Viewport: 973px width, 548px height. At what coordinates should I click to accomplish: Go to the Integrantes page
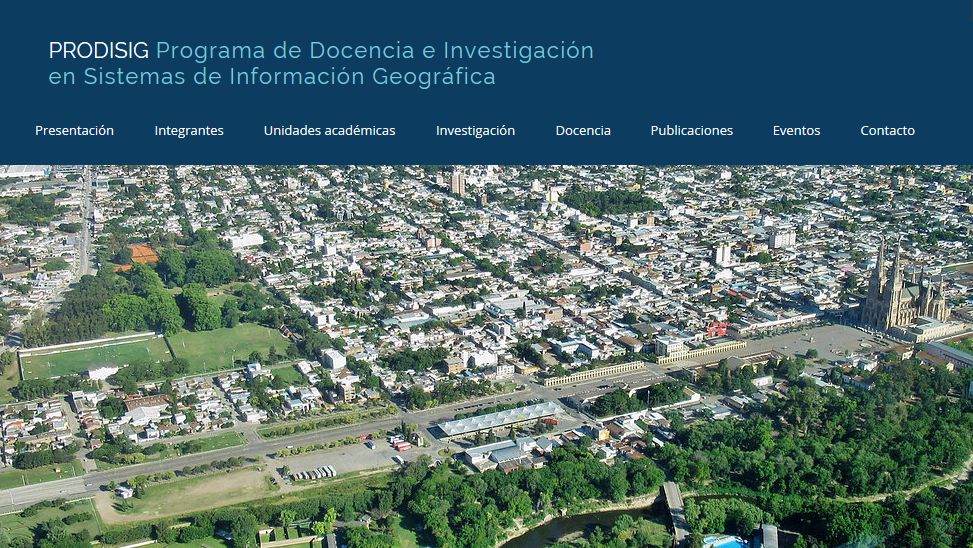click(189, 130)
